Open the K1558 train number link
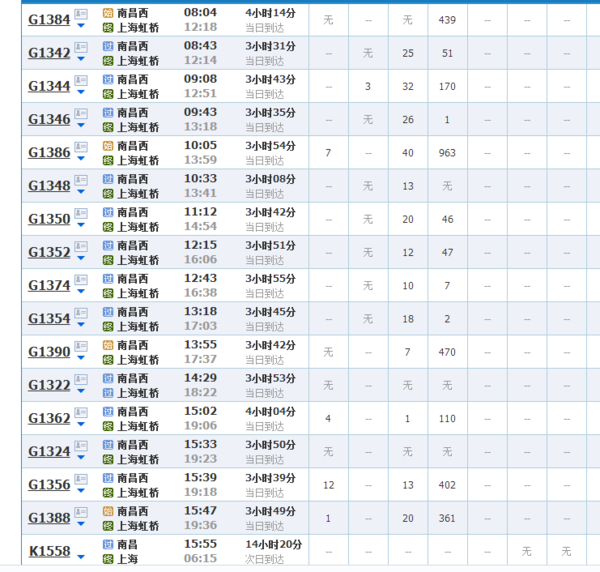 [x=49, y=551]
